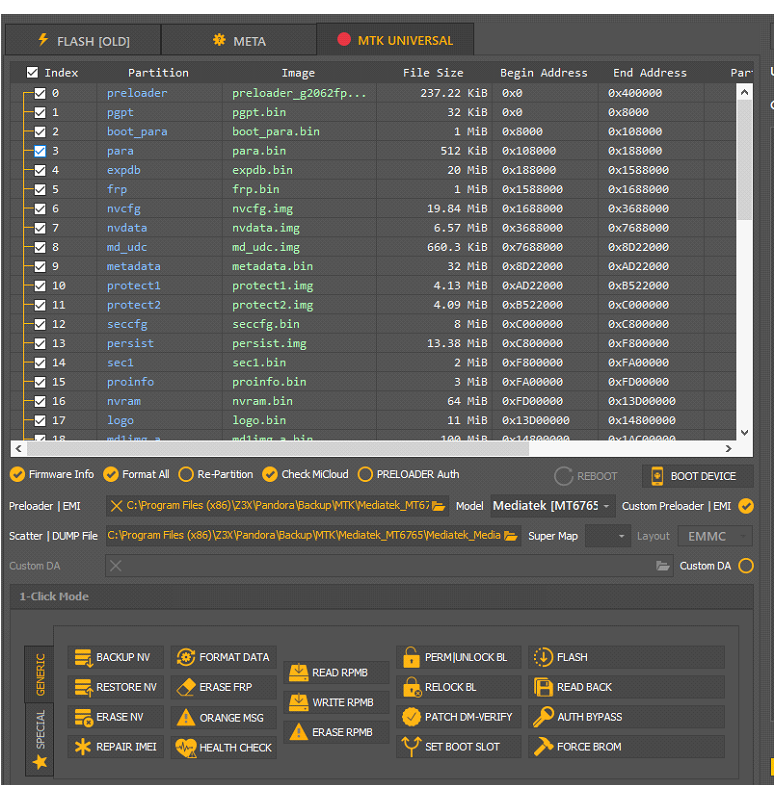Disable the Format All option
Image resolution: width=775 pixels, height=785 pixels.
coord(136,474)
